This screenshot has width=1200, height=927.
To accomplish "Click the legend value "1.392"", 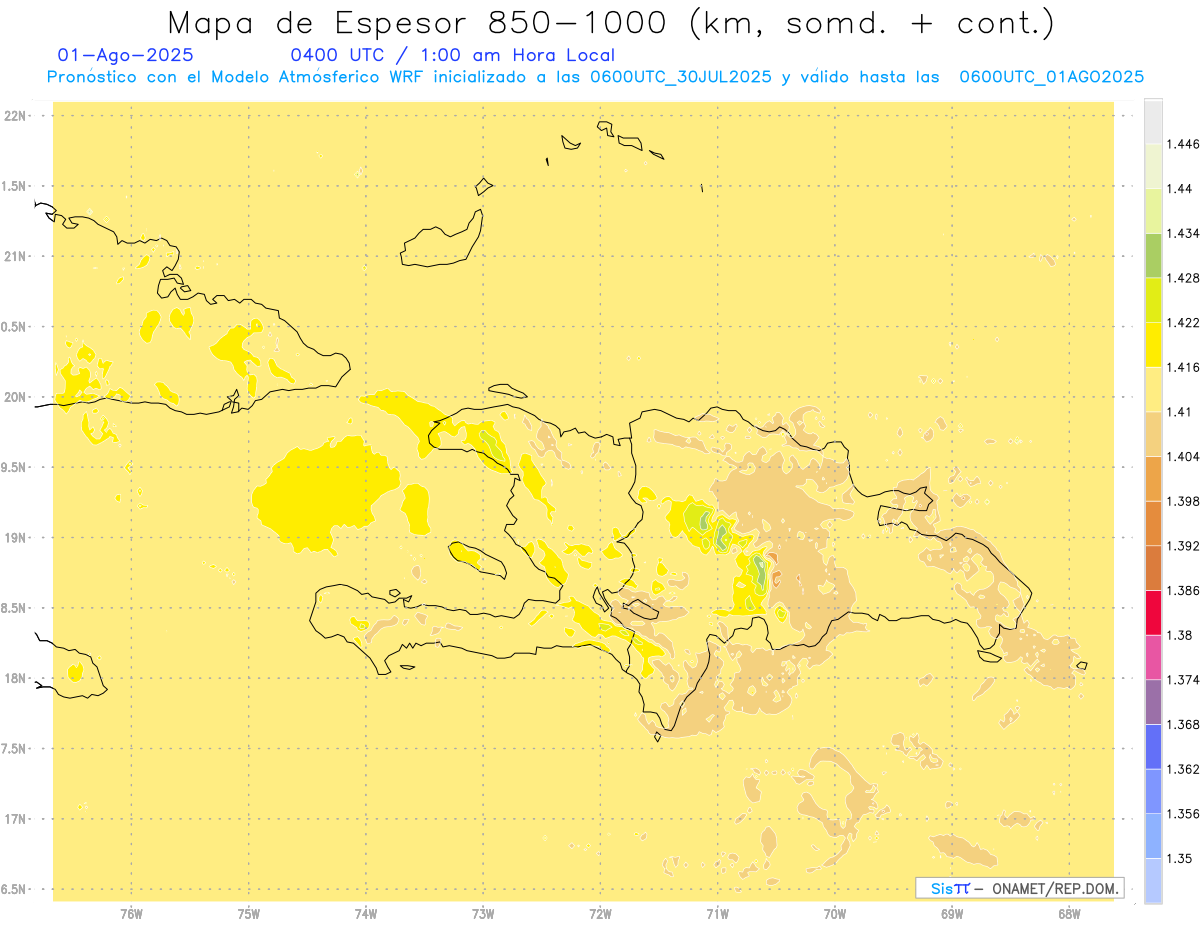I will pos(1182,546).
